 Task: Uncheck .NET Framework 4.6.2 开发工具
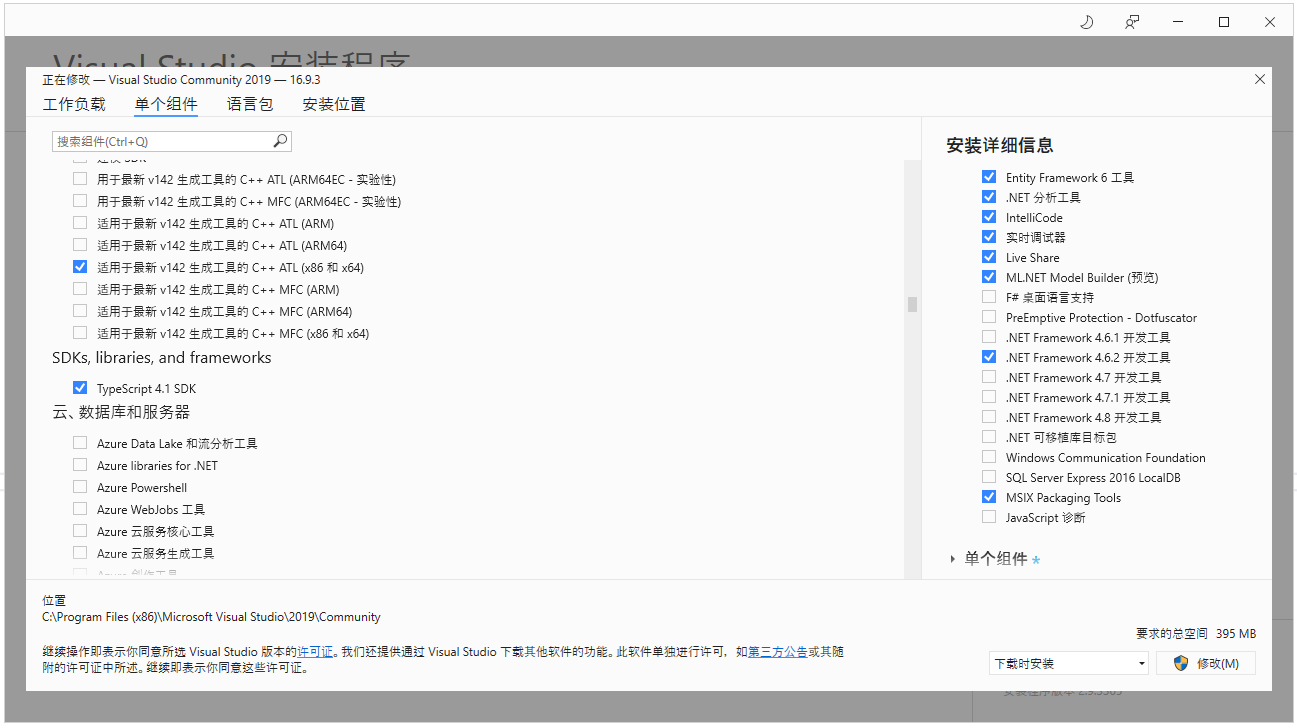coord(989,357)
